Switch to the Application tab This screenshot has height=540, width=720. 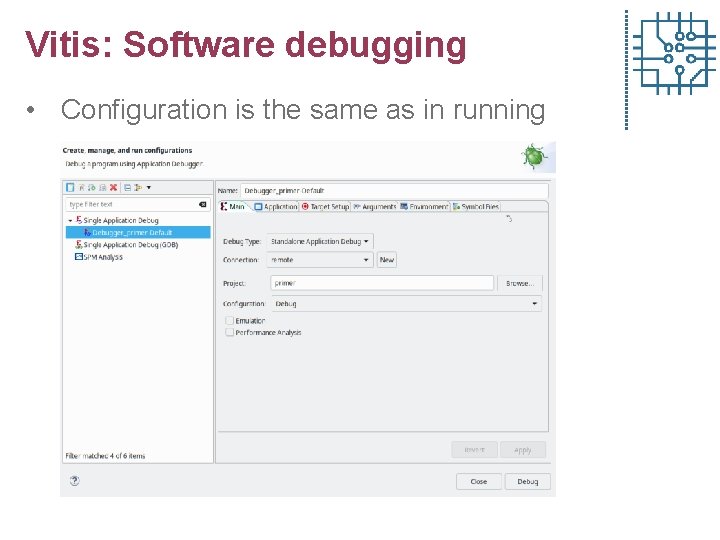tap(276, 207)
